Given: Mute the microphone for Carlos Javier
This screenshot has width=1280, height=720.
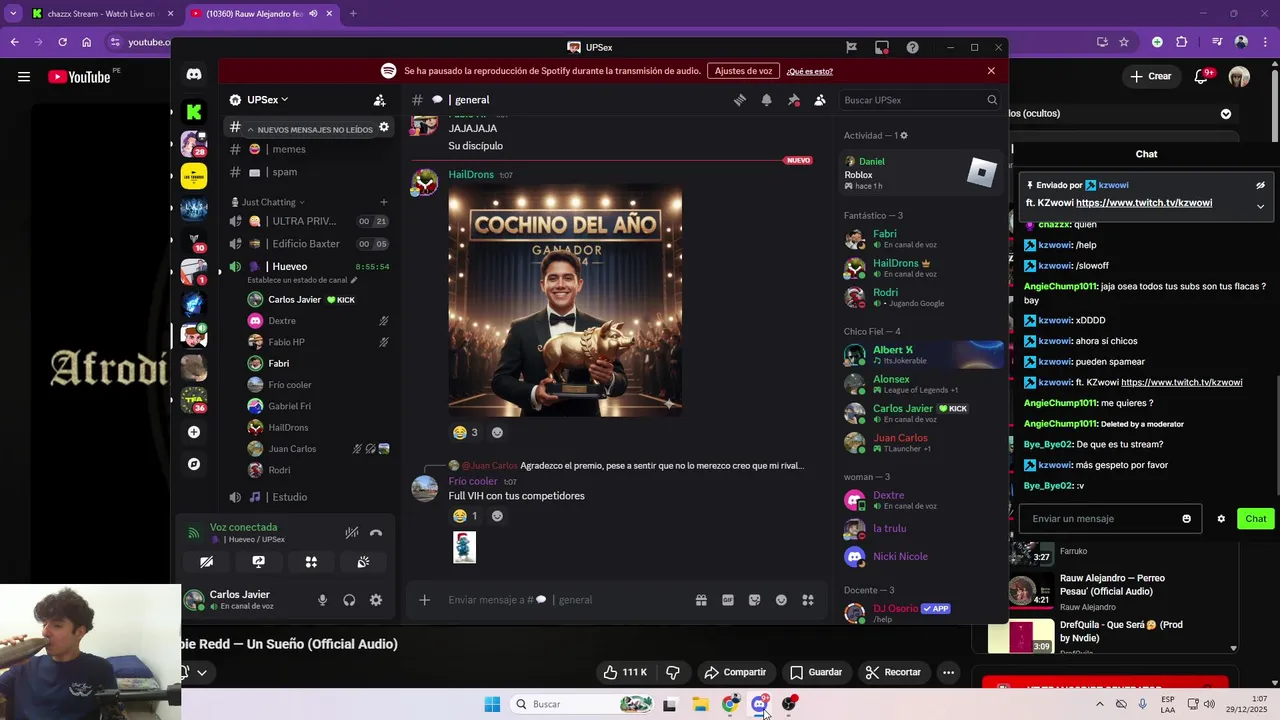Looking at the screenshot, I should (322, 600).
